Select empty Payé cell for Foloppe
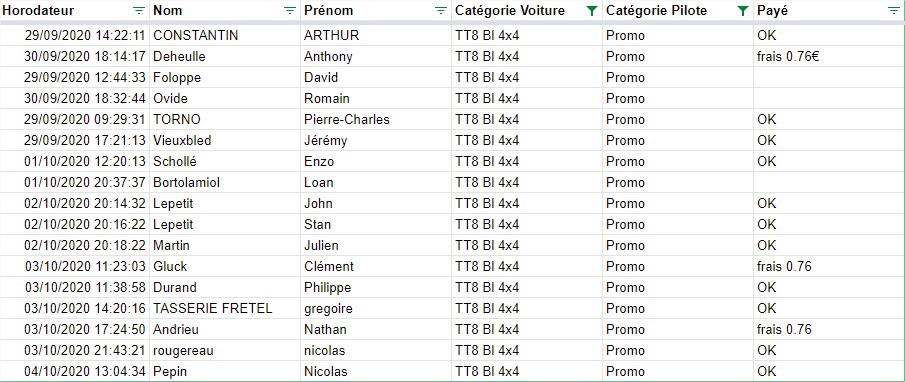 829,77
